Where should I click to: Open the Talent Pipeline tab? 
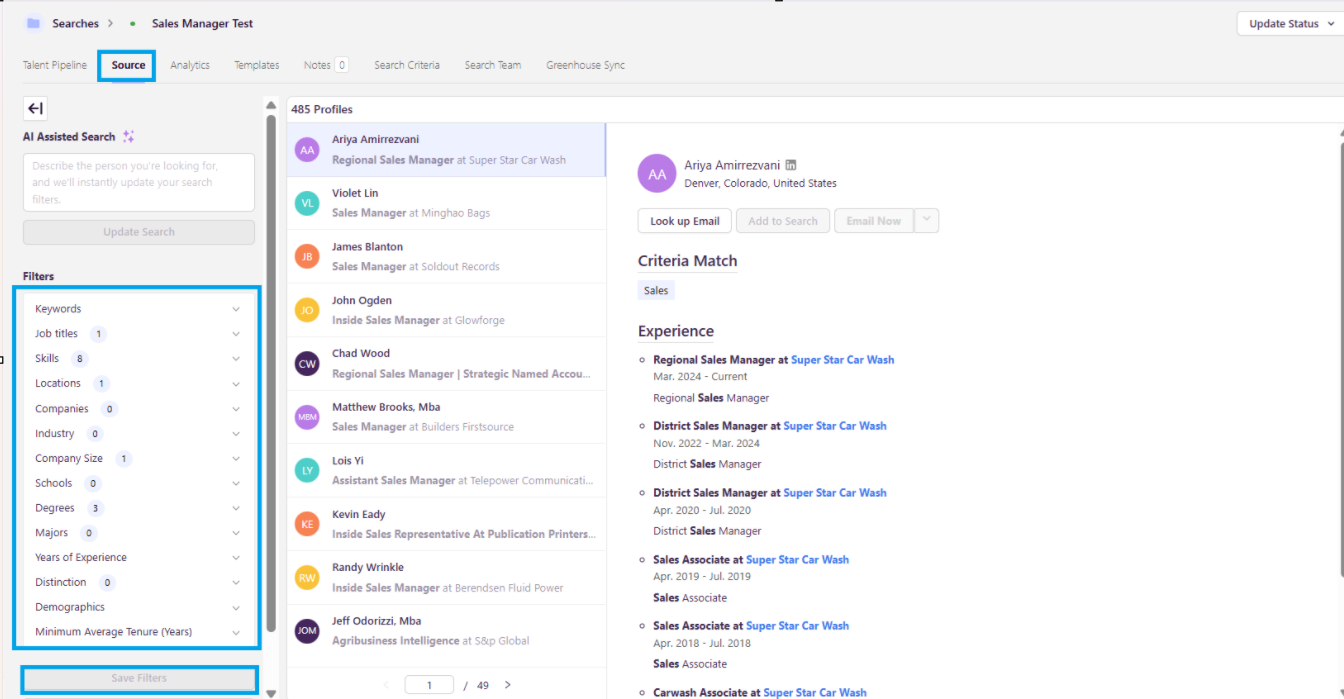(x=55, y=66)
